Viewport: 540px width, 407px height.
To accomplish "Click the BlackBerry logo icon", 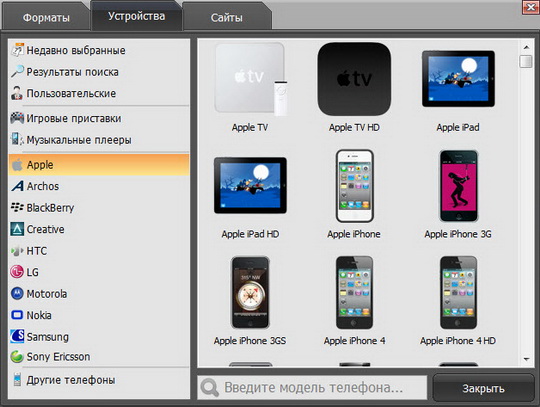I will click(x=17, y=207).
